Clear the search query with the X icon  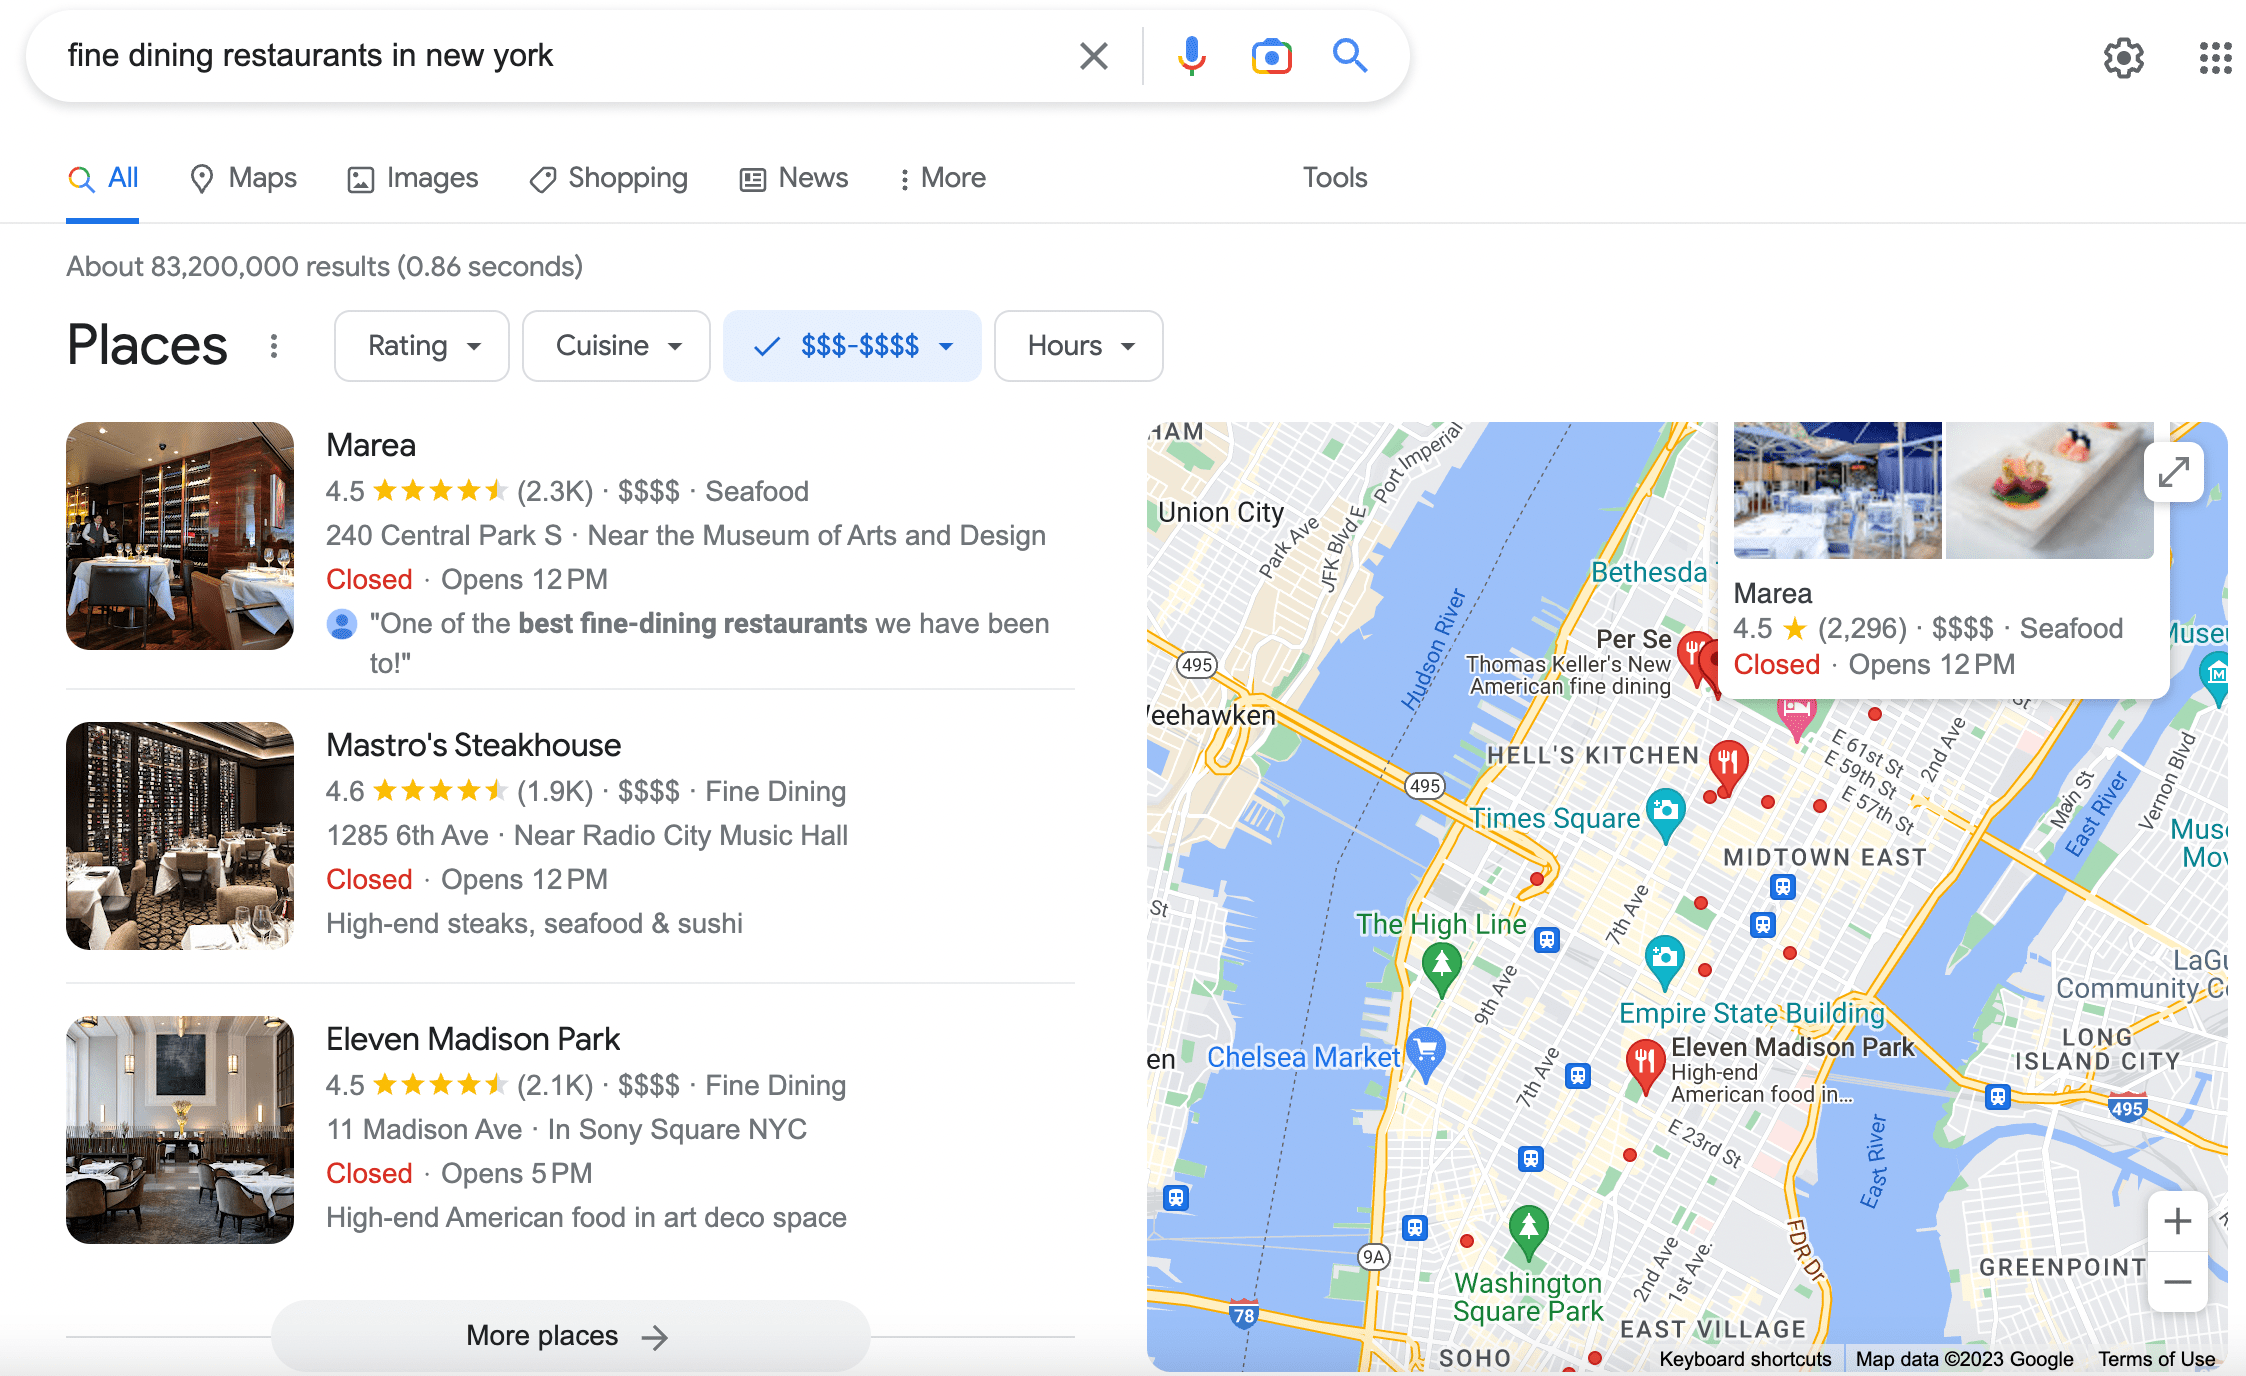1094,56
